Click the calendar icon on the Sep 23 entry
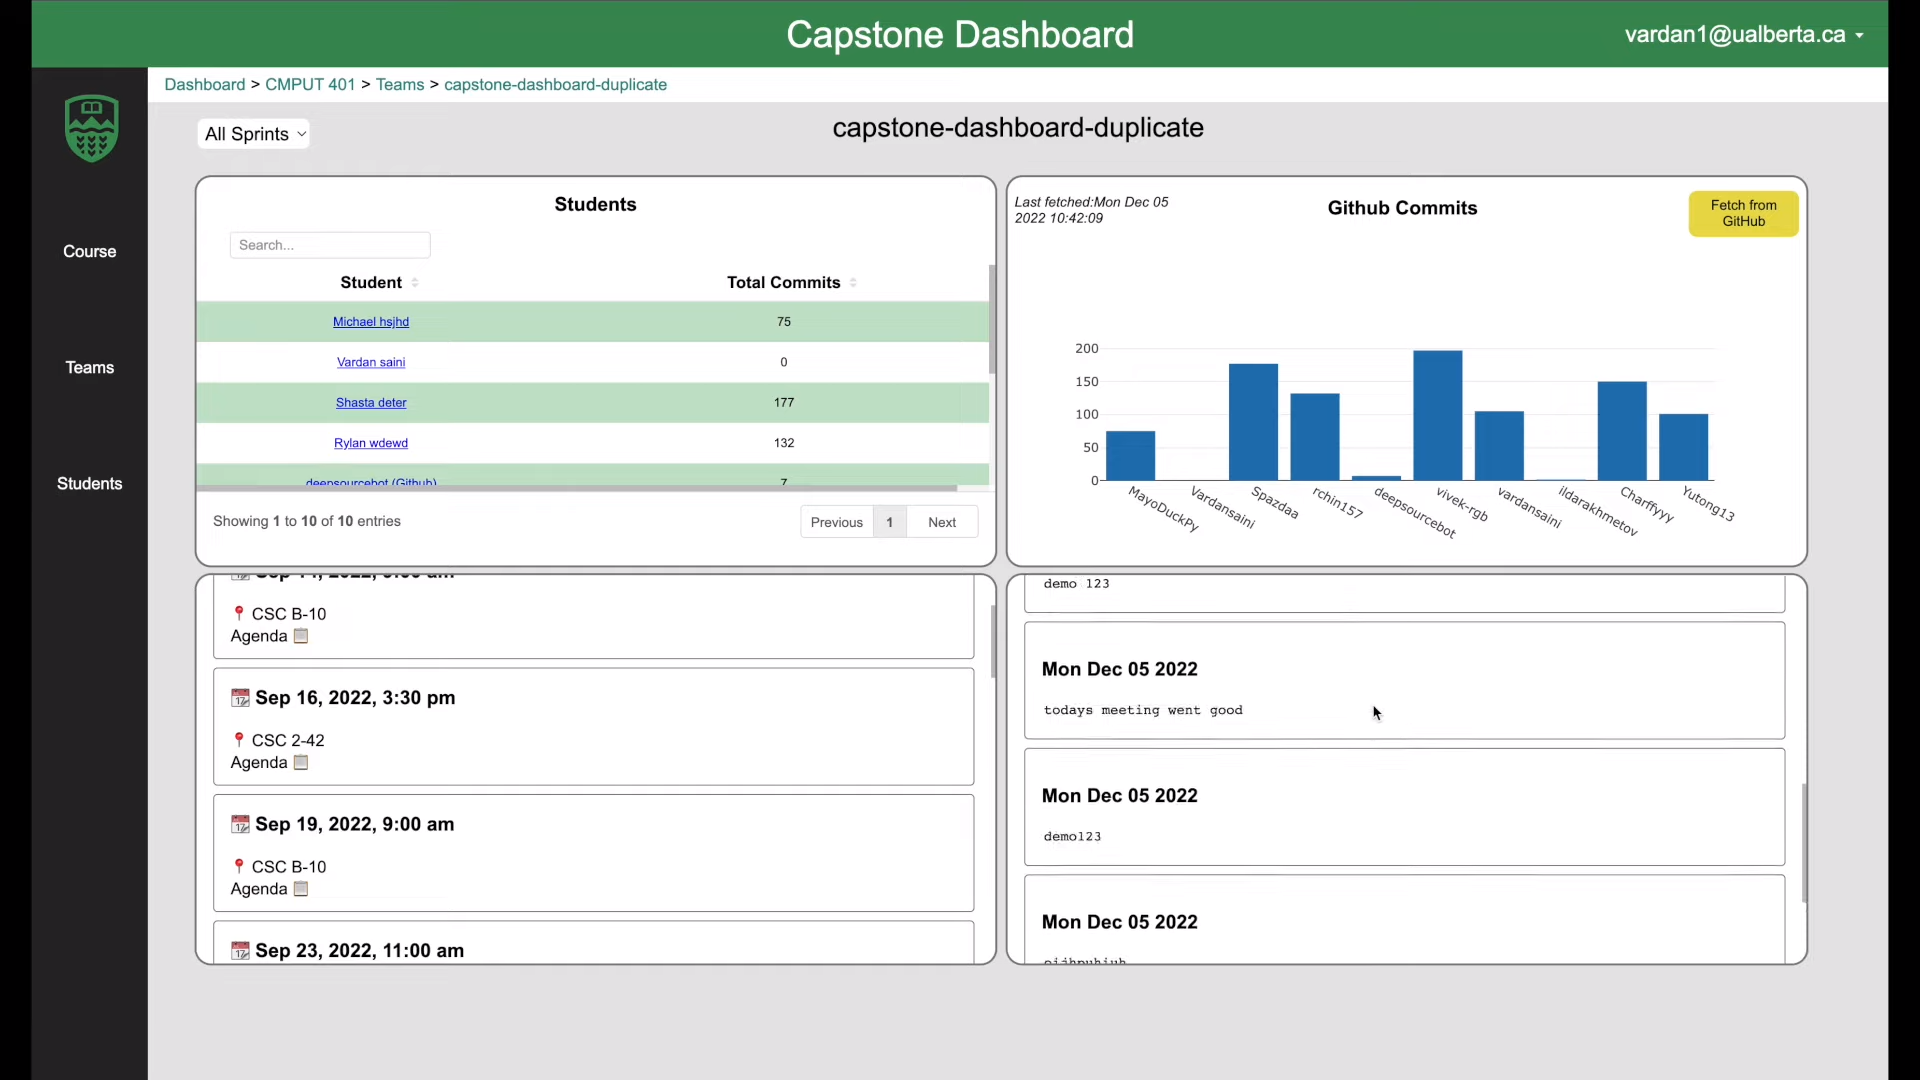Viewport: 1920px width, 1080px height. [x=240, y=950]
